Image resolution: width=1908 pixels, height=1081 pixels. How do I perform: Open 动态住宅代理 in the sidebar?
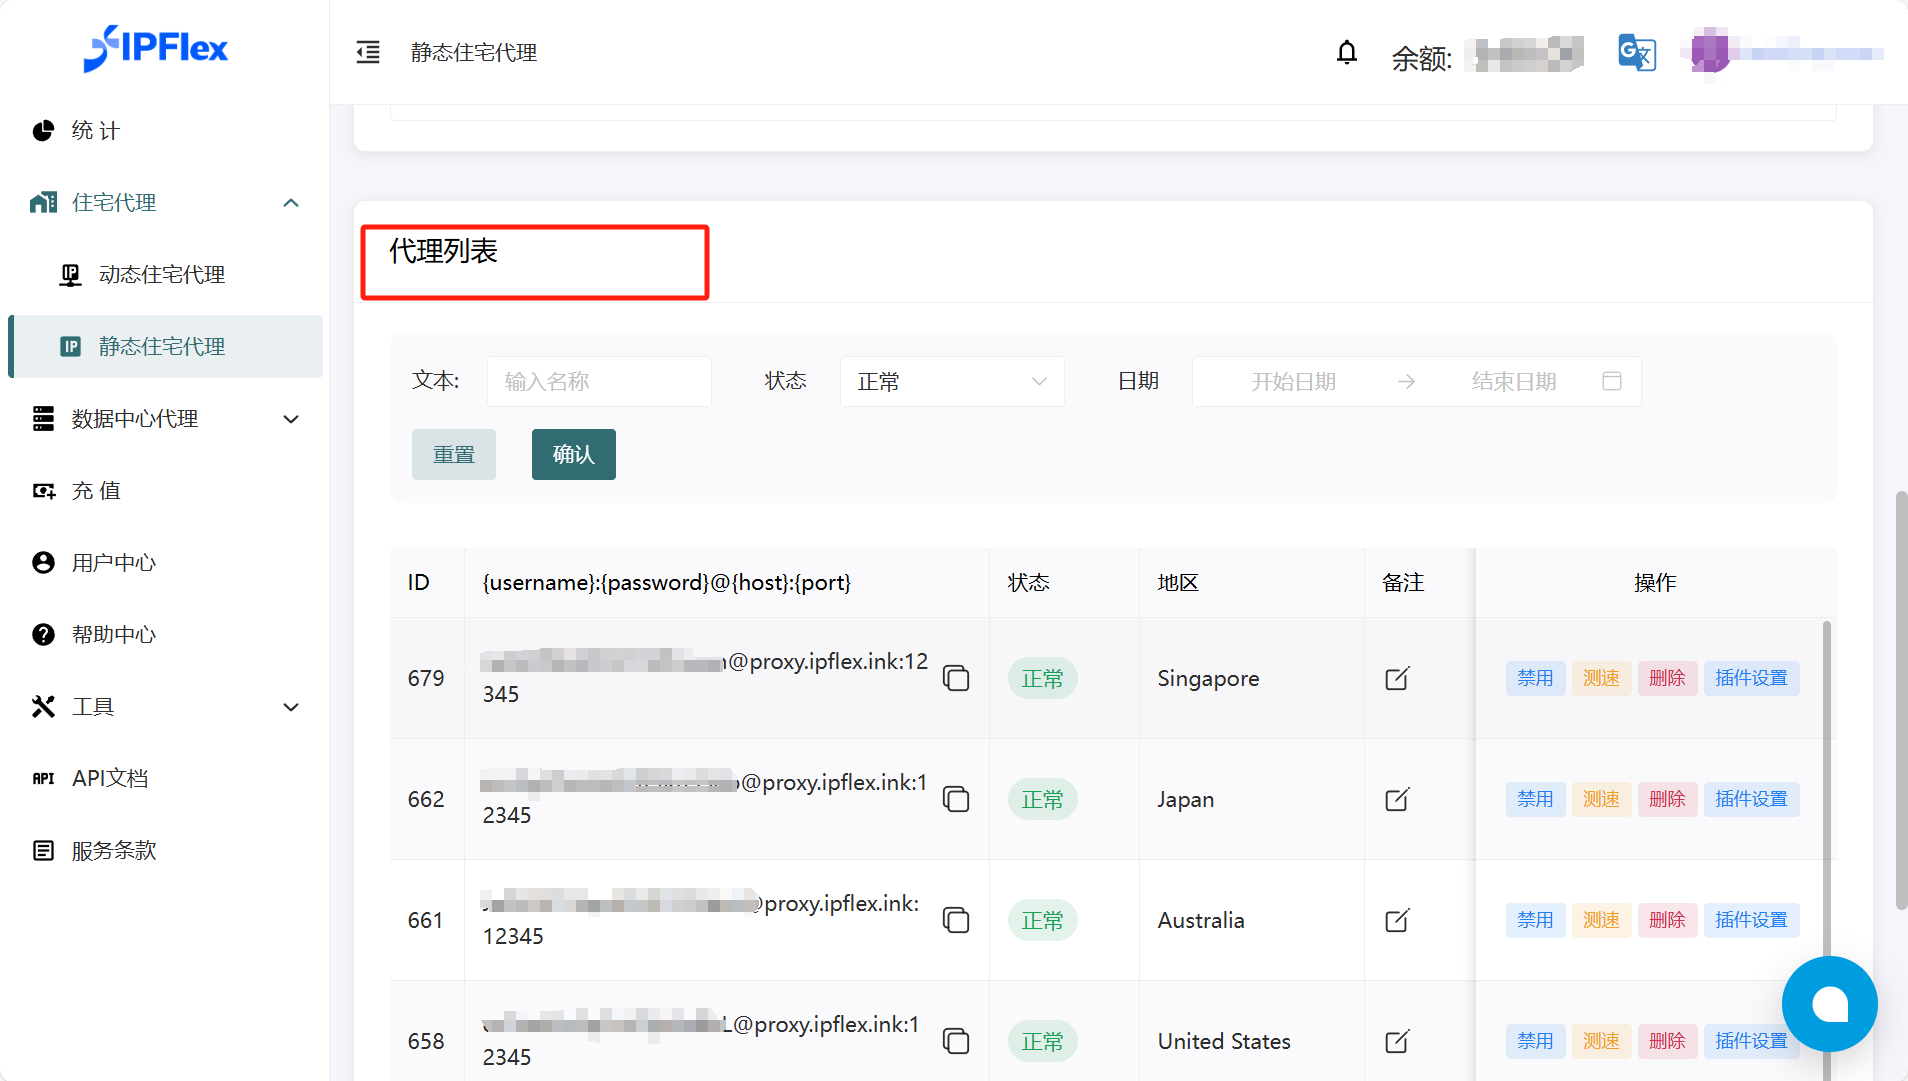(x=162, y=275)
